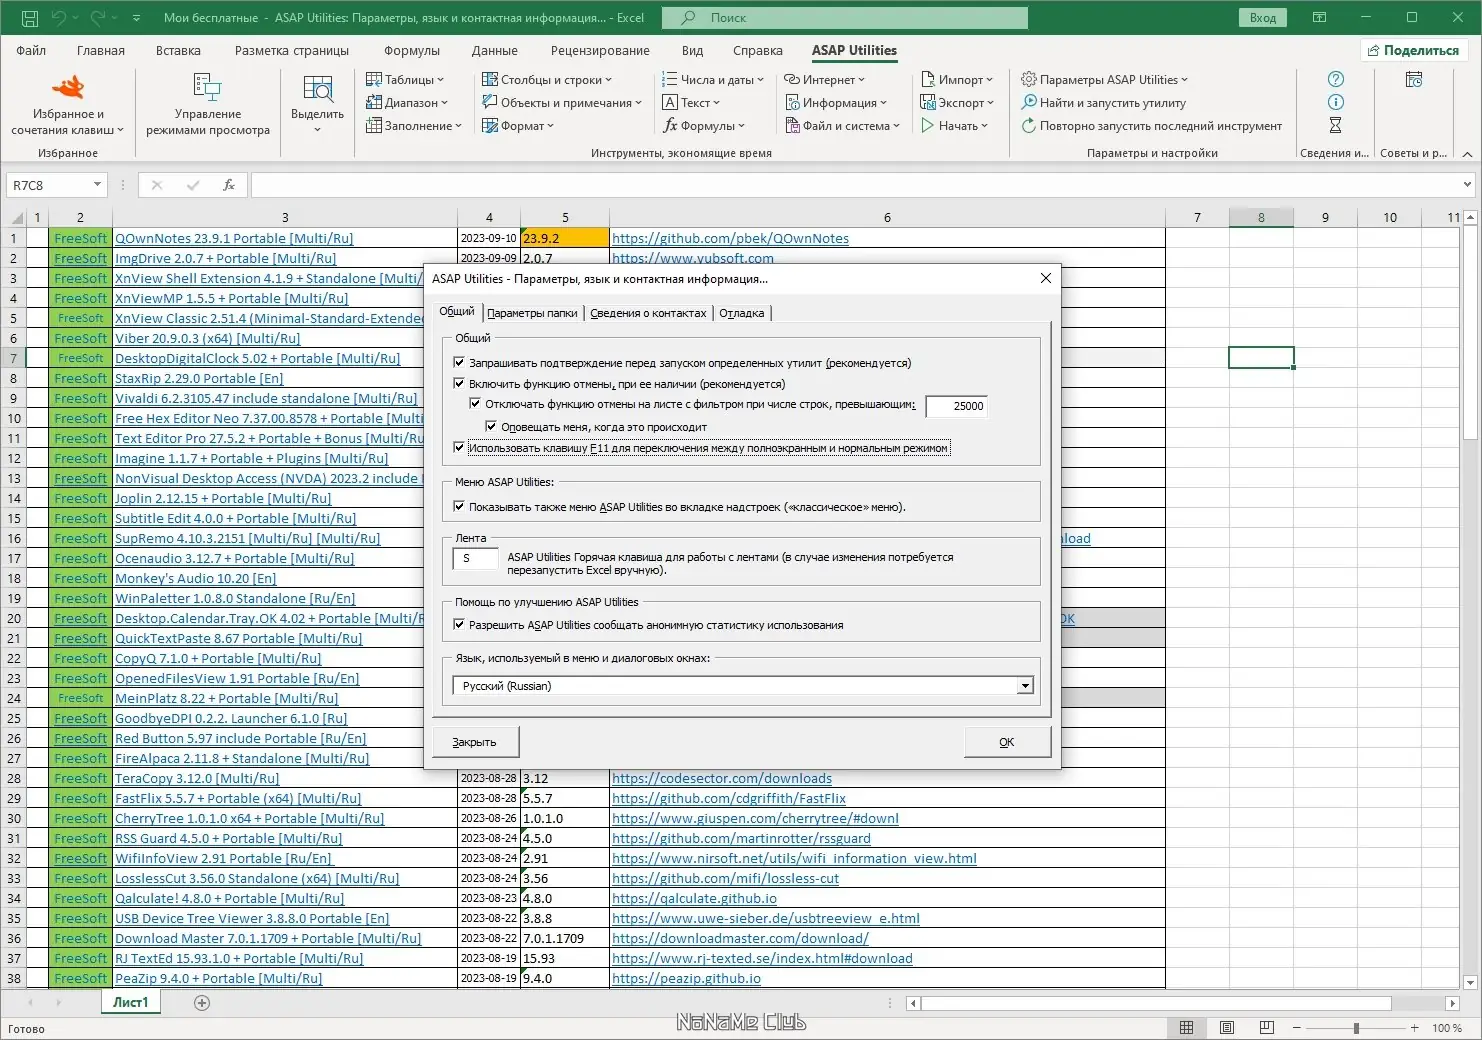Image resolution: width=1482 pixels, height=1040 pixels.
Task: Open the Заполнение ribbon menu
Action: 413,126
